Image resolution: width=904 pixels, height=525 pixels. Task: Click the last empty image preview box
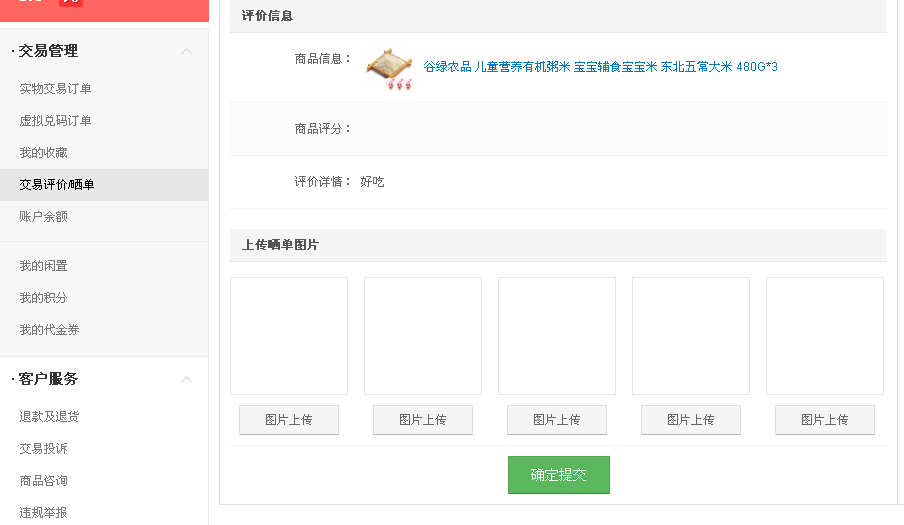tap(824, 336)
